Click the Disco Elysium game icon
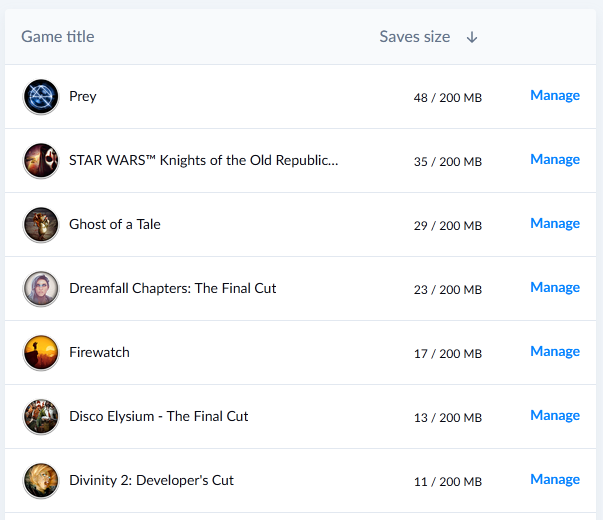 click(41, 417)
